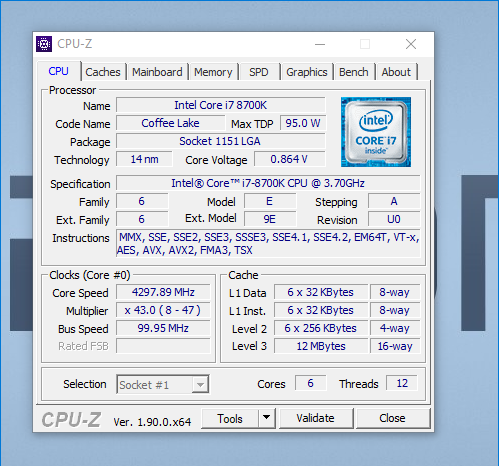The height and width of the screenshot is (466, 499).
Task: Click the Revision value U0
Action: [394, 219]
